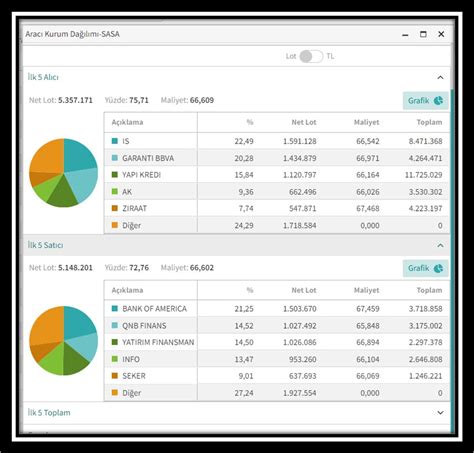Select the GARANTI BBVA row name
Image resolution: width=474 pixels, height=453 pixels.
[148, 158]
